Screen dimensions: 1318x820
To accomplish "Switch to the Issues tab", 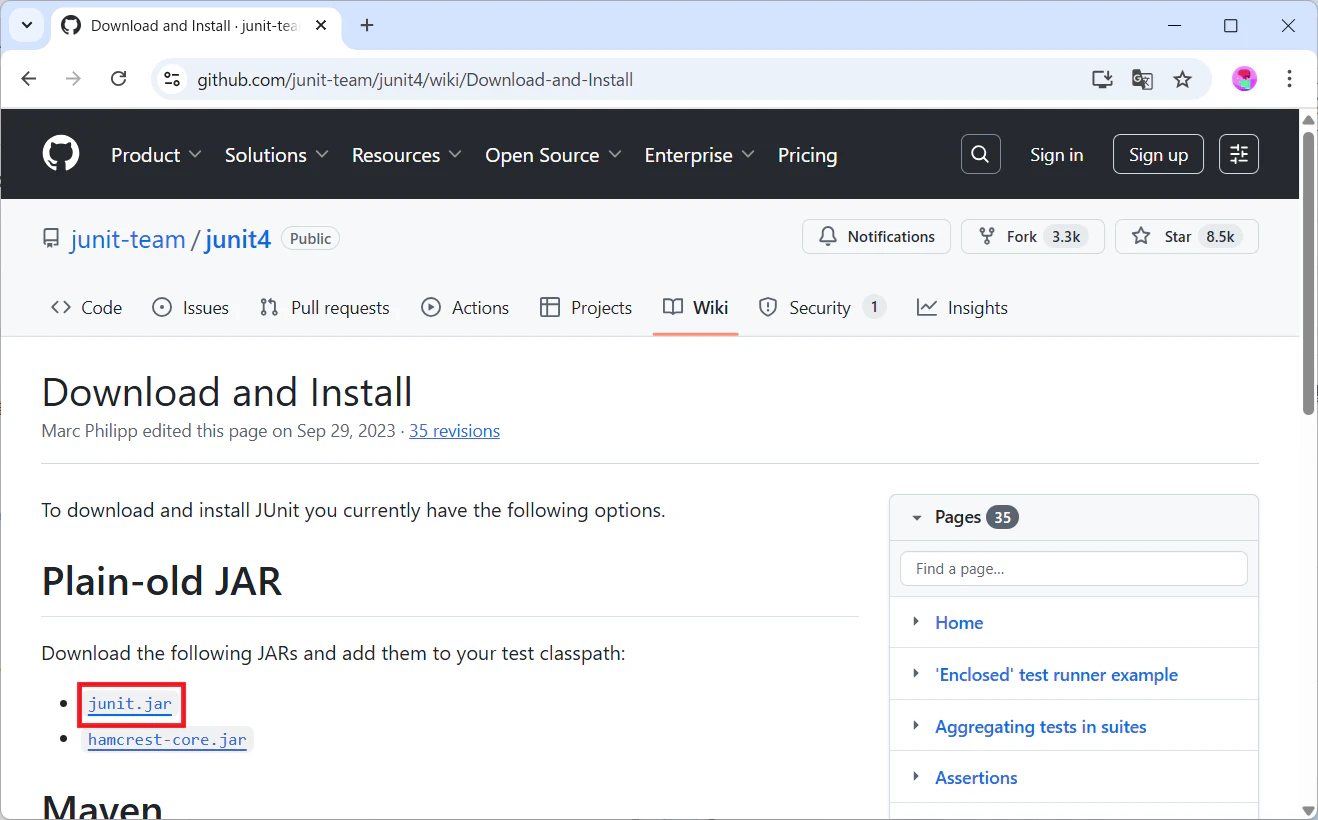I will pos(190,308).
